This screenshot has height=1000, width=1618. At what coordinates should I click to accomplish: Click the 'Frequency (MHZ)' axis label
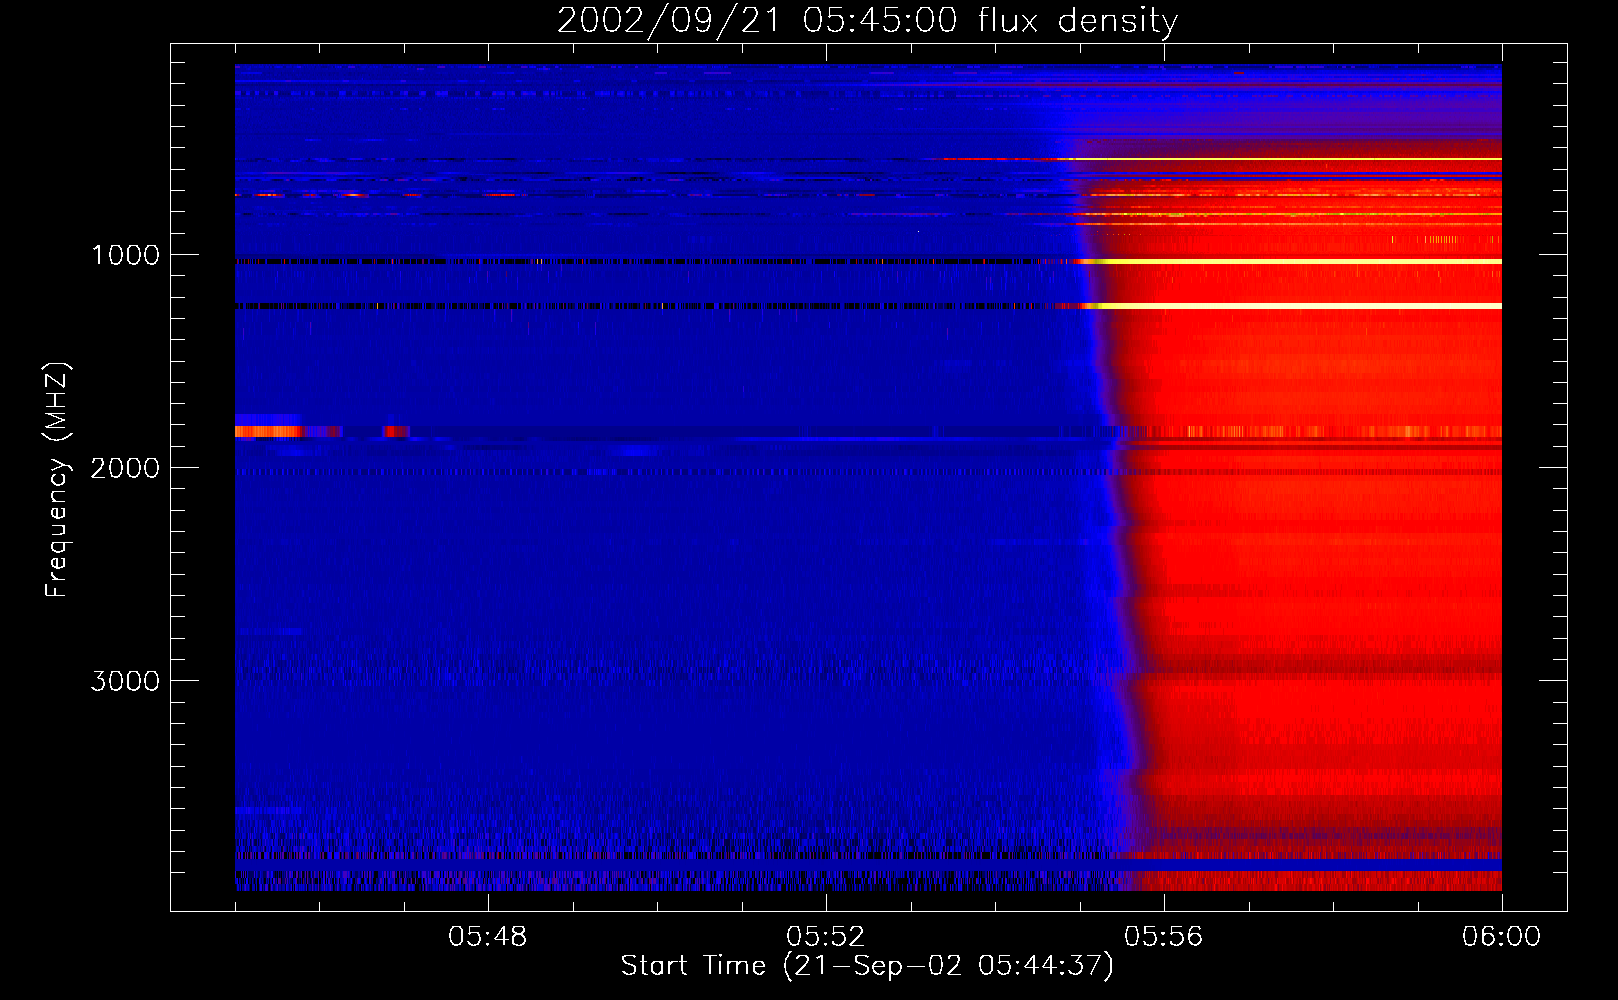coord(57,480)
